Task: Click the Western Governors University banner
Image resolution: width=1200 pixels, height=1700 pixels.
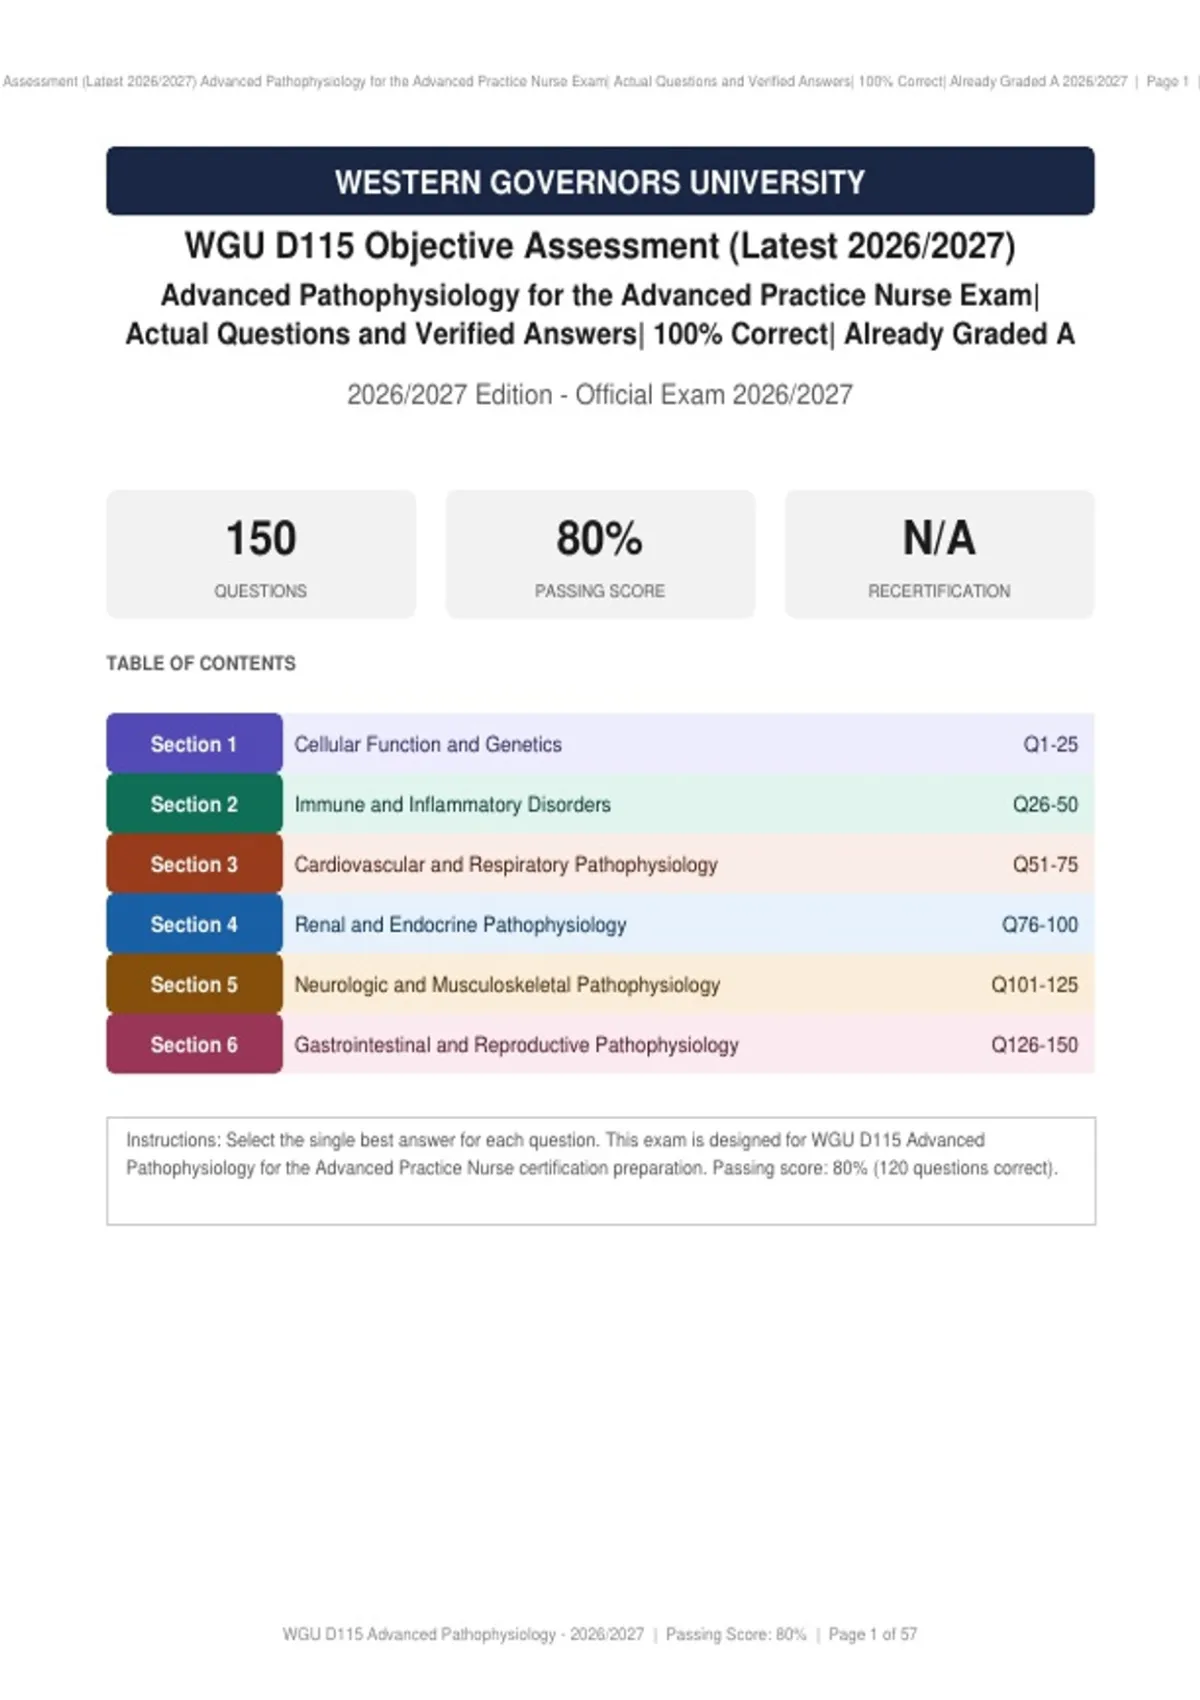Action: [600, 181]
